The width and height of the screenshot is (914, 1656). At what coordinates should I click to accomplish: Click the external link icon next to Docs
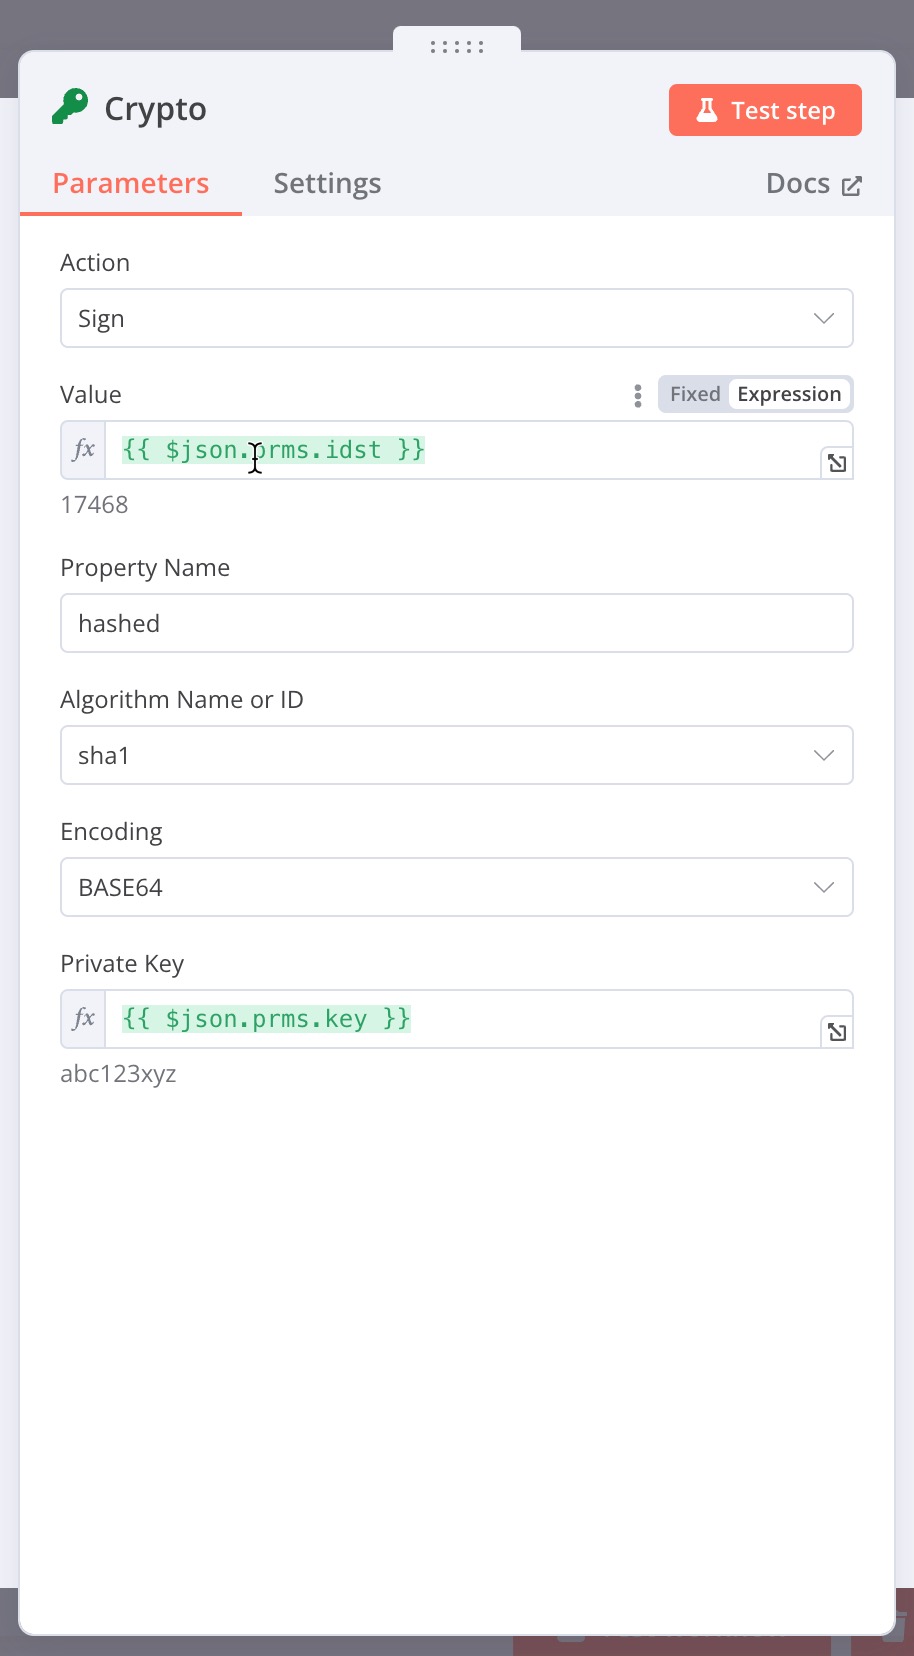click(851, 186)
